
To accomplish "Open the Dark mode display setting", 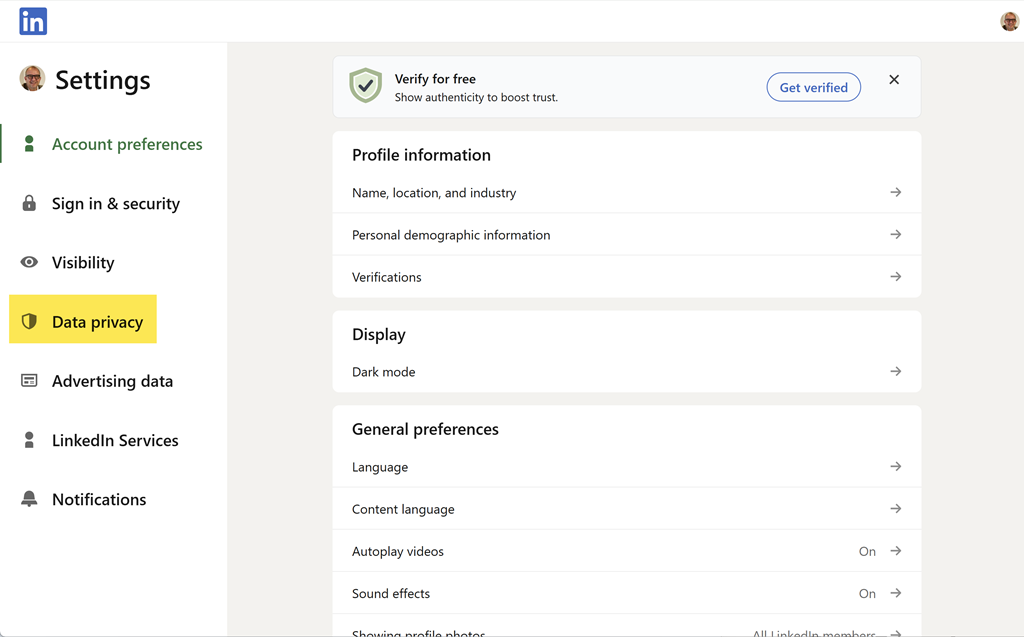I will (x=626, y=372).
